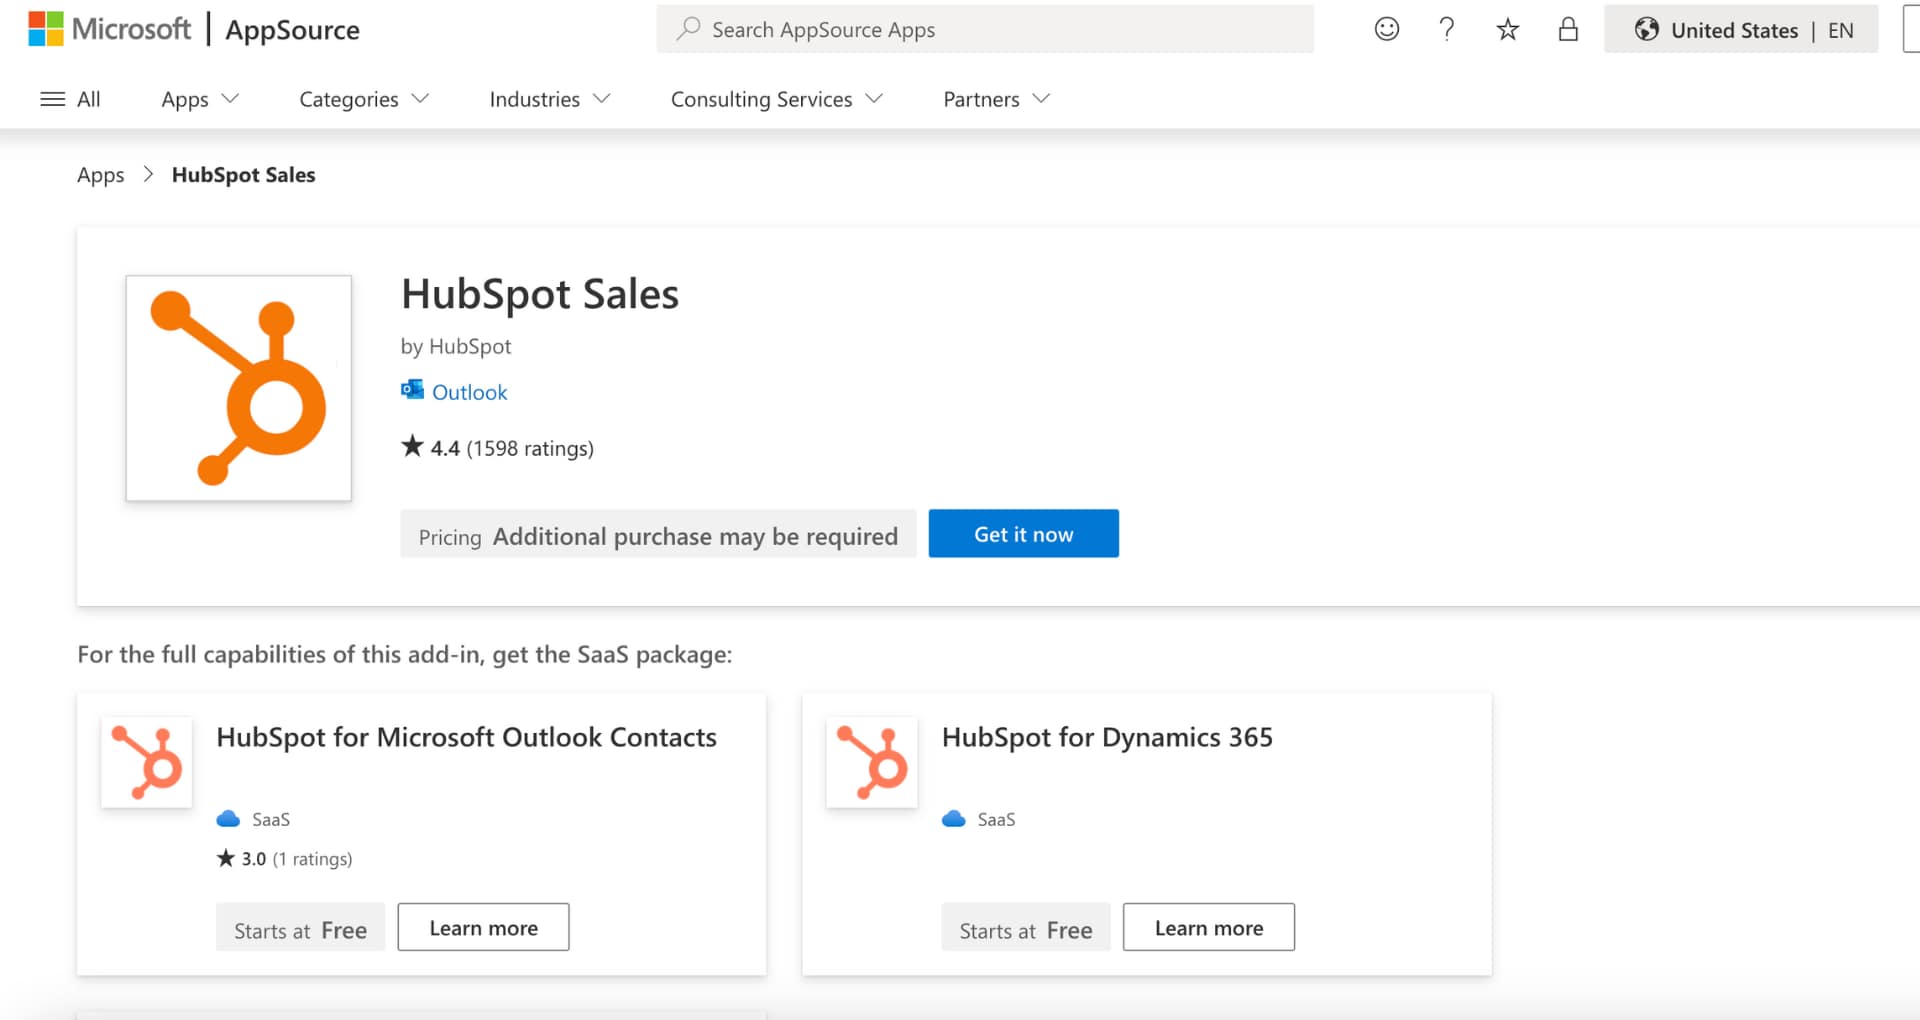Click Learn more for HubSpot for Dynamics 365
The image size is (1920, 1020).
[x=1208, y=927]
